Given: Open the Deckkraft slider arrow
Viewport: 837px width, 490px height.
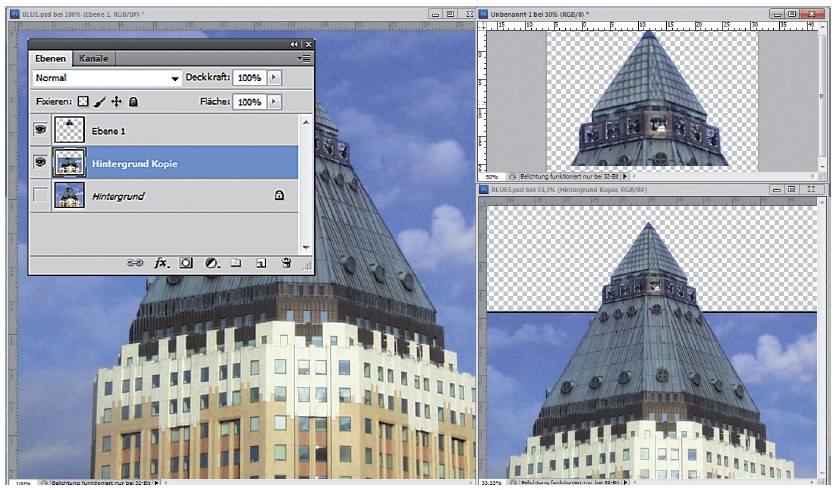Looking at the screenshot, I should 274,78.
